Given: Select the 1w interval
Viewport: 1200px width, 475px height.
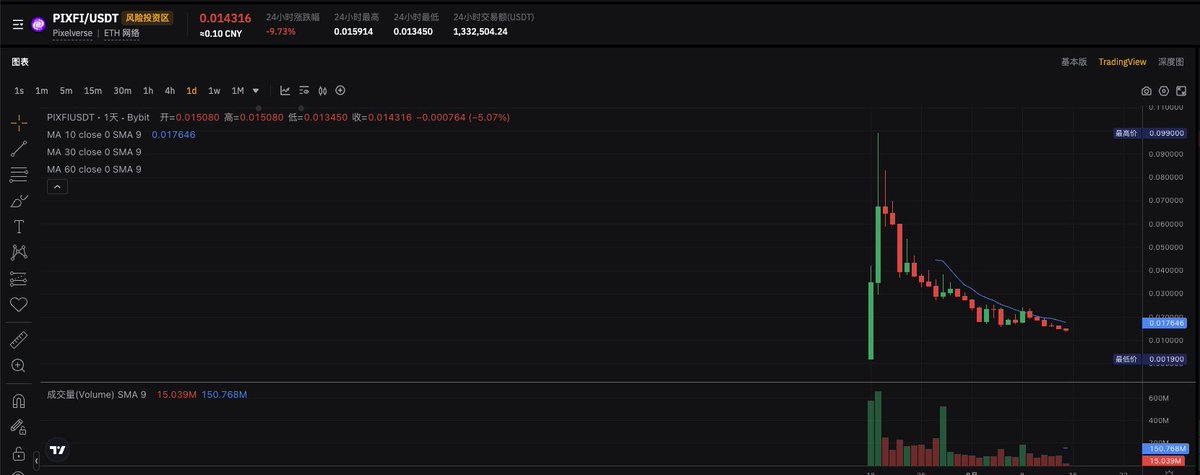Looking at the screenshot, I should (x=214, y=91).
